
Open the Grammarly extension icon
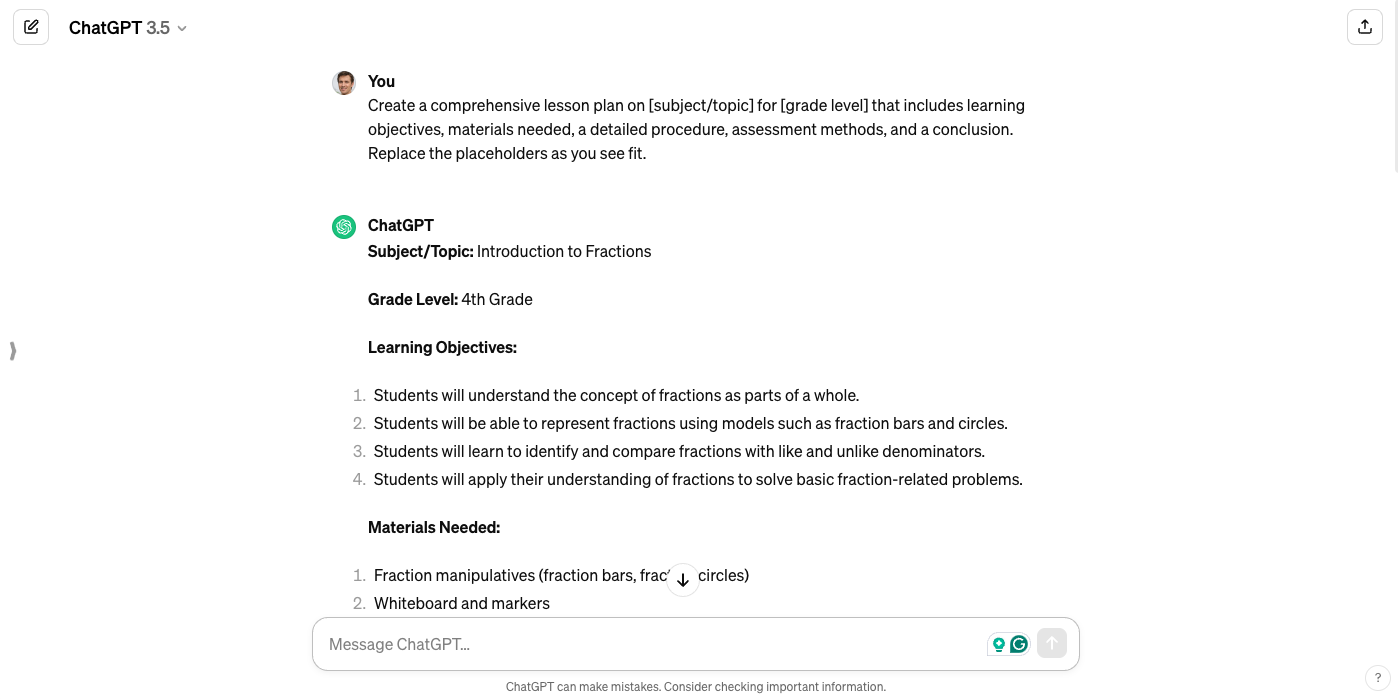[1019, 645]
